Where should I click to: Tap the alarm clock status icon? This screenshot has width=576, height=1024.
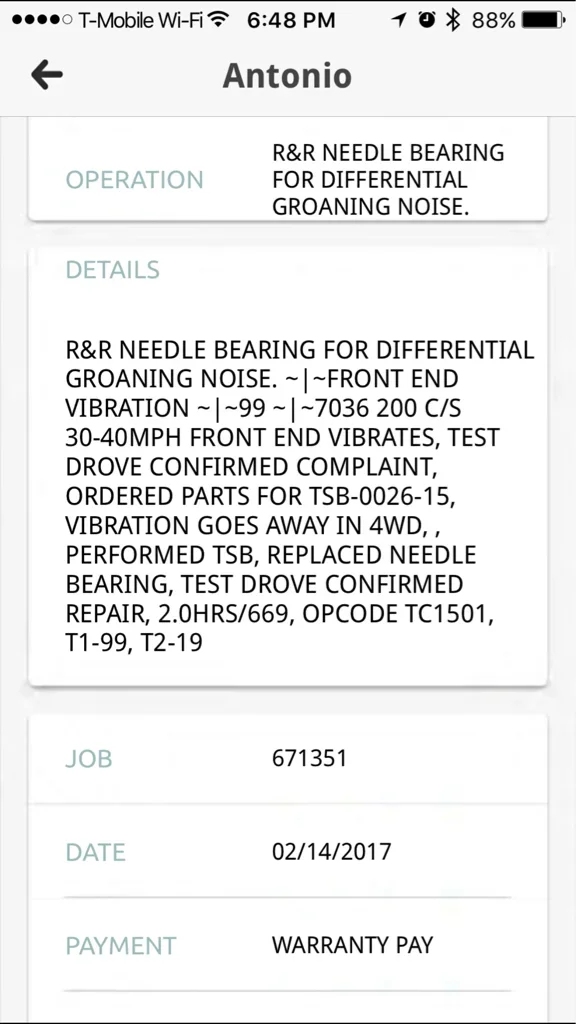[427, 20]
